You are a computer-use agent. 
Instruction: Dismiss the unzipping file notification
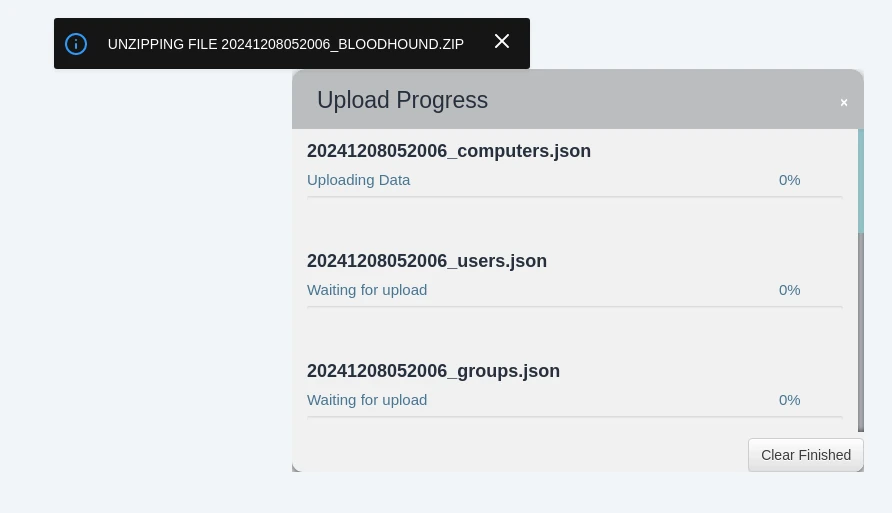502,41
